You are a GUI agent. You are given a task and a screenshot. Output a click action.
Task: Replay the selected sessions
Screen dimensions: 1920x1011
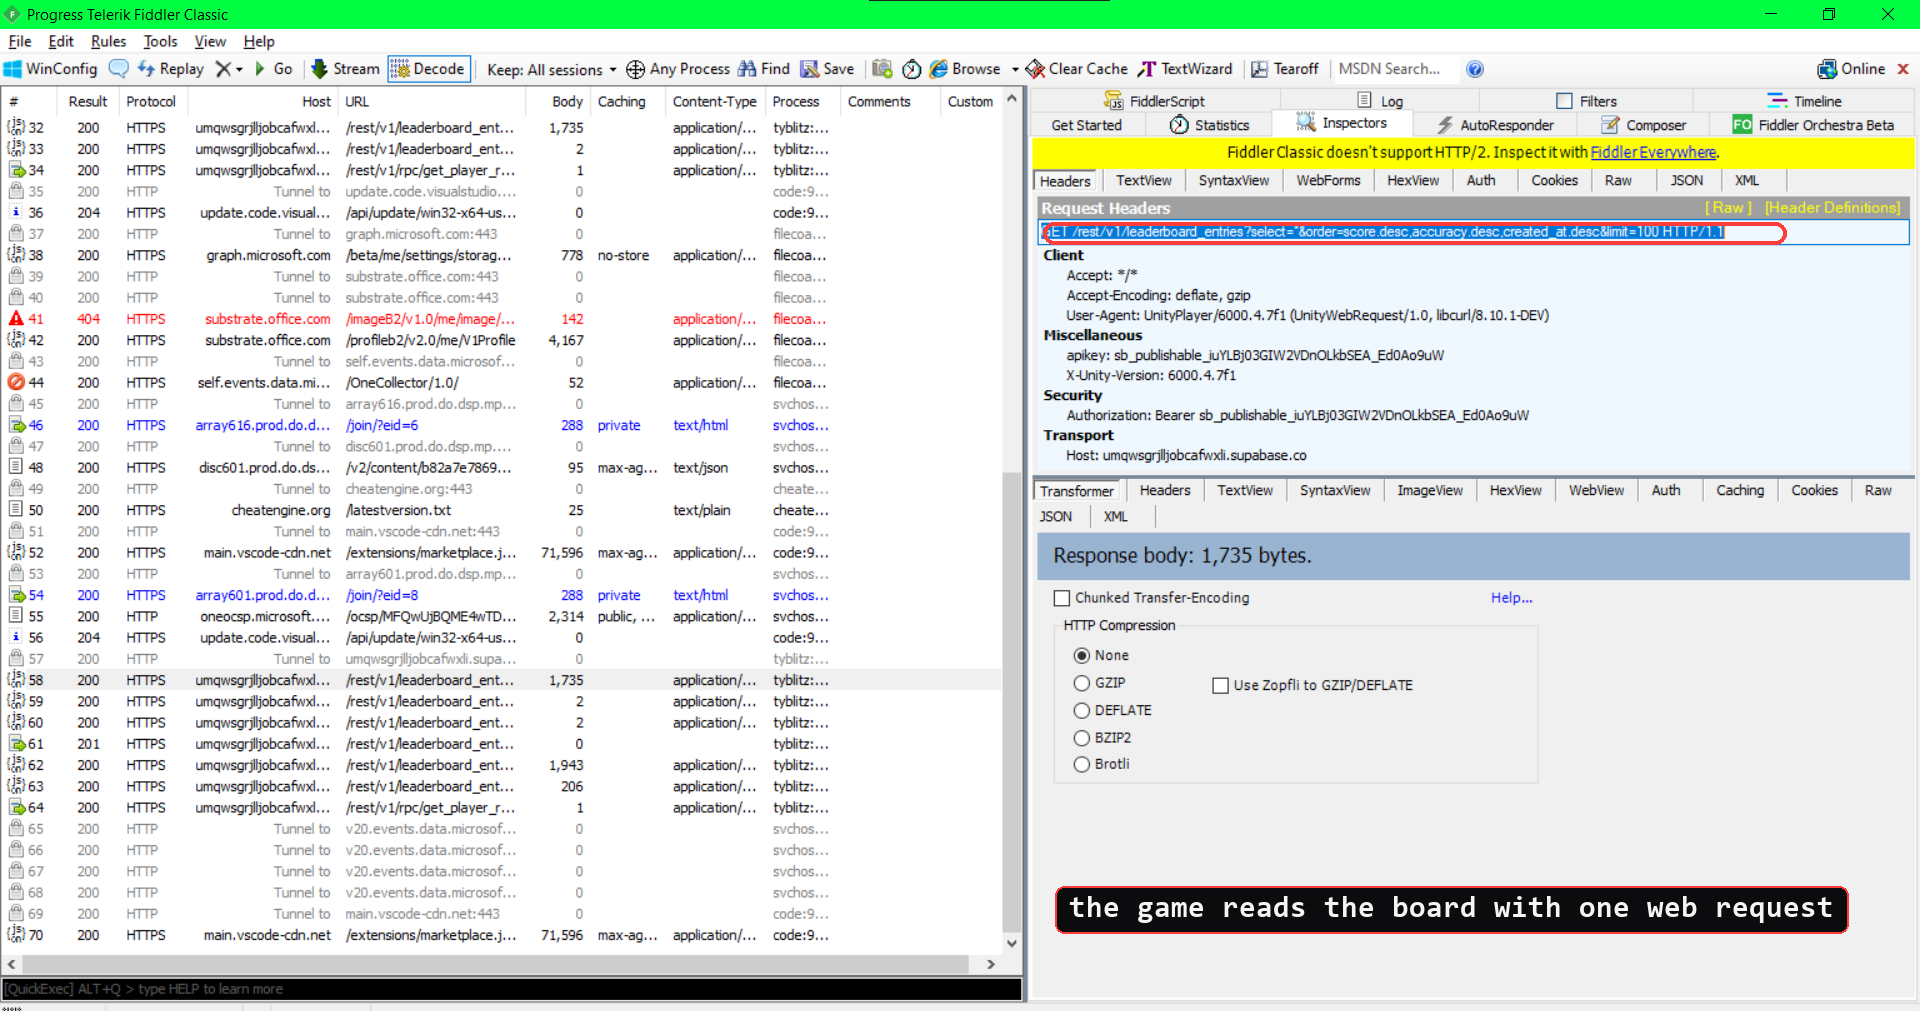171,69
